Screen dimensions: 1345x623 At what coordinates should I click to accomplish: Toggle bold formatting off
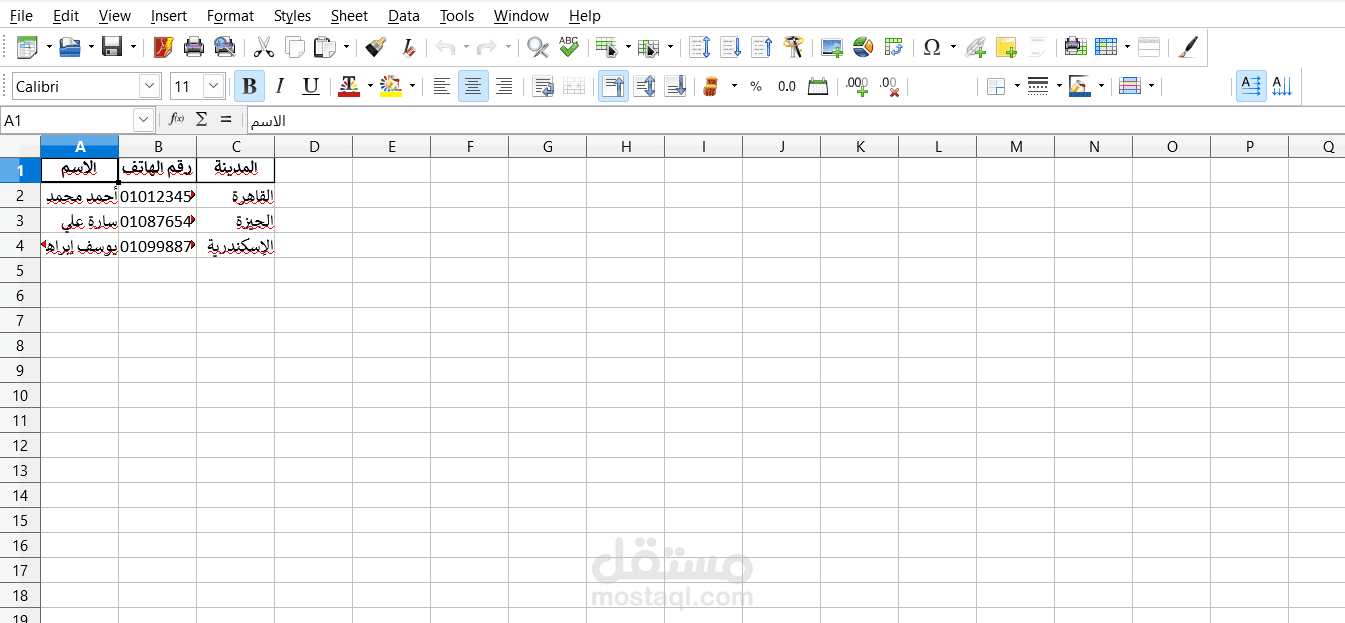click(249, 87)
